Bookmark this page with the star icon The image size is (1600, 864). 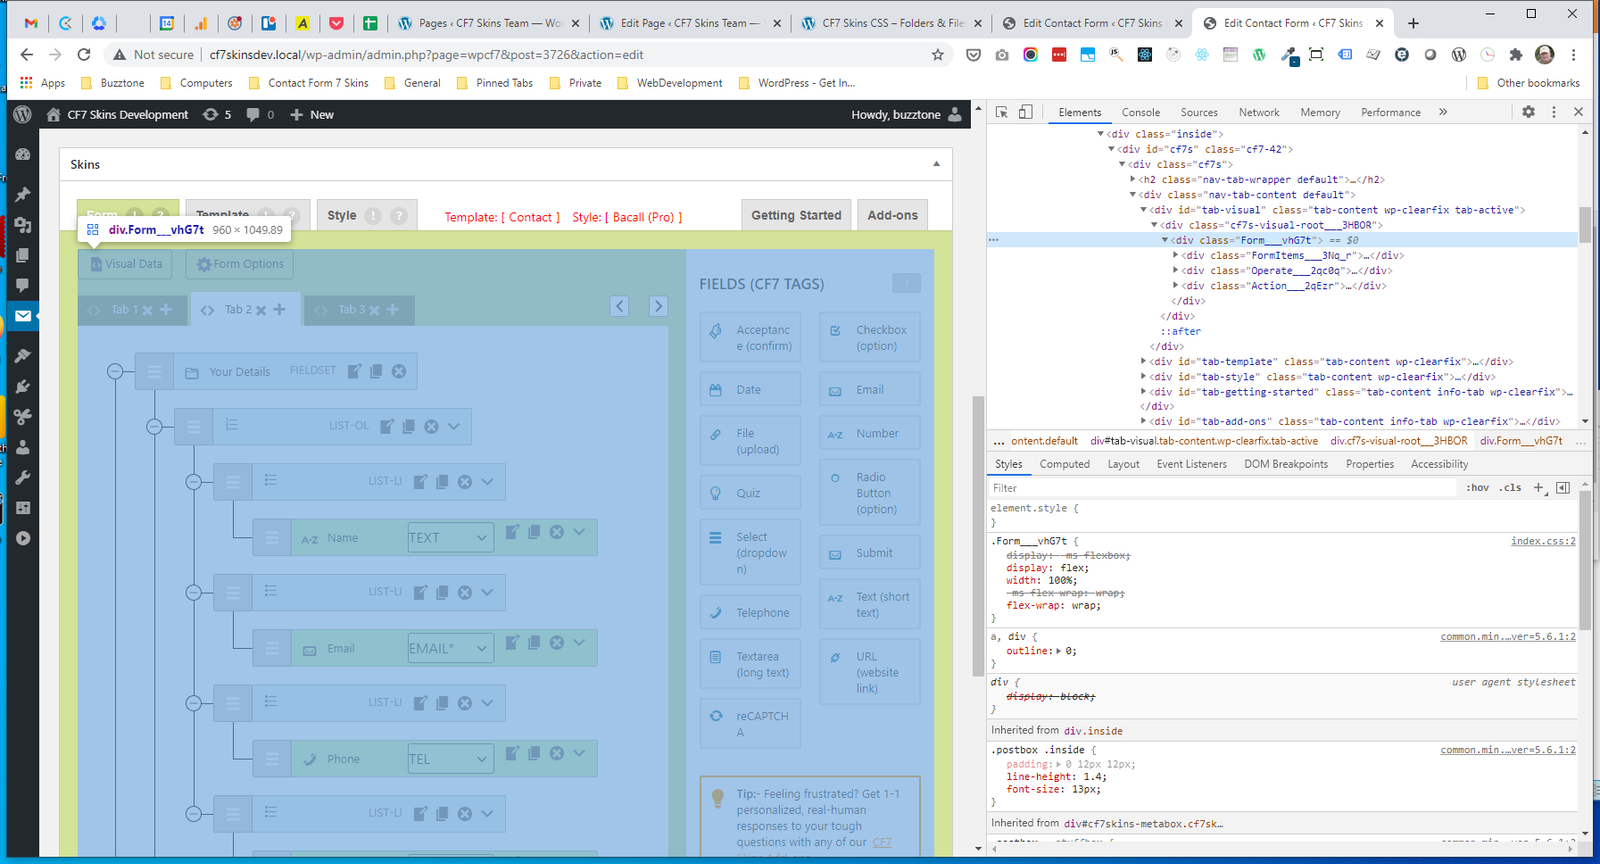(937, 55)
